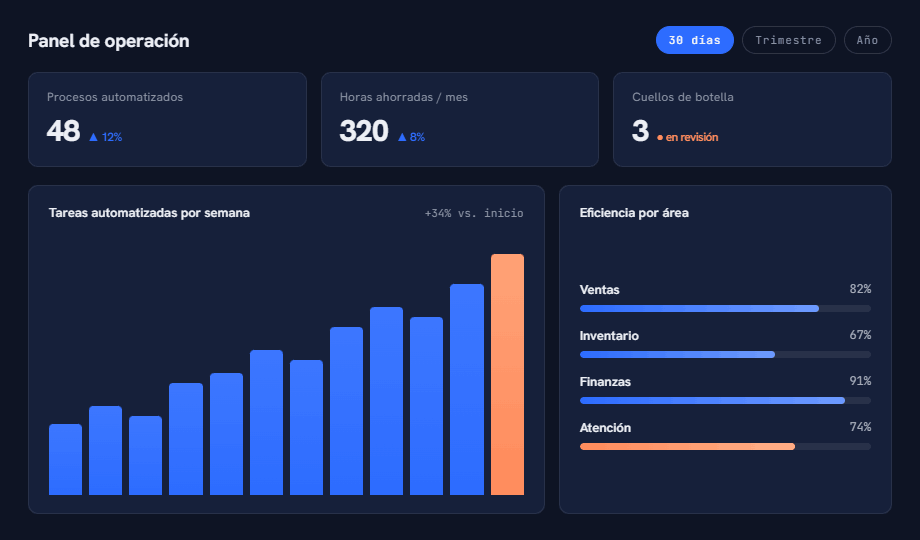Viewport: 920px width, 540px height.
Task: Click the 'Eficiencia por área' title
Action: (634, 213)
